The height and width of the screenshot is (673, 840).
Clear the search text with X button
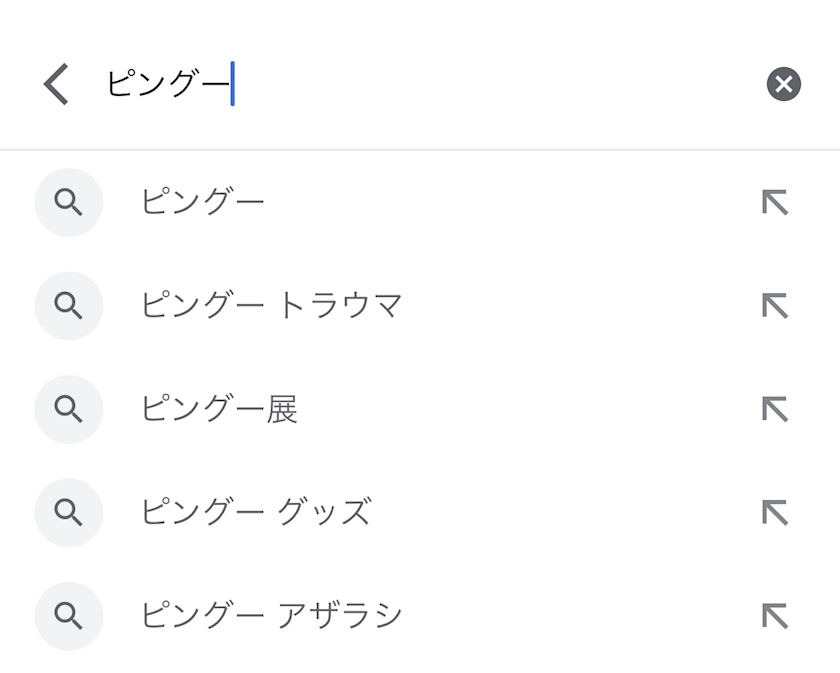(x=784, y=85)
